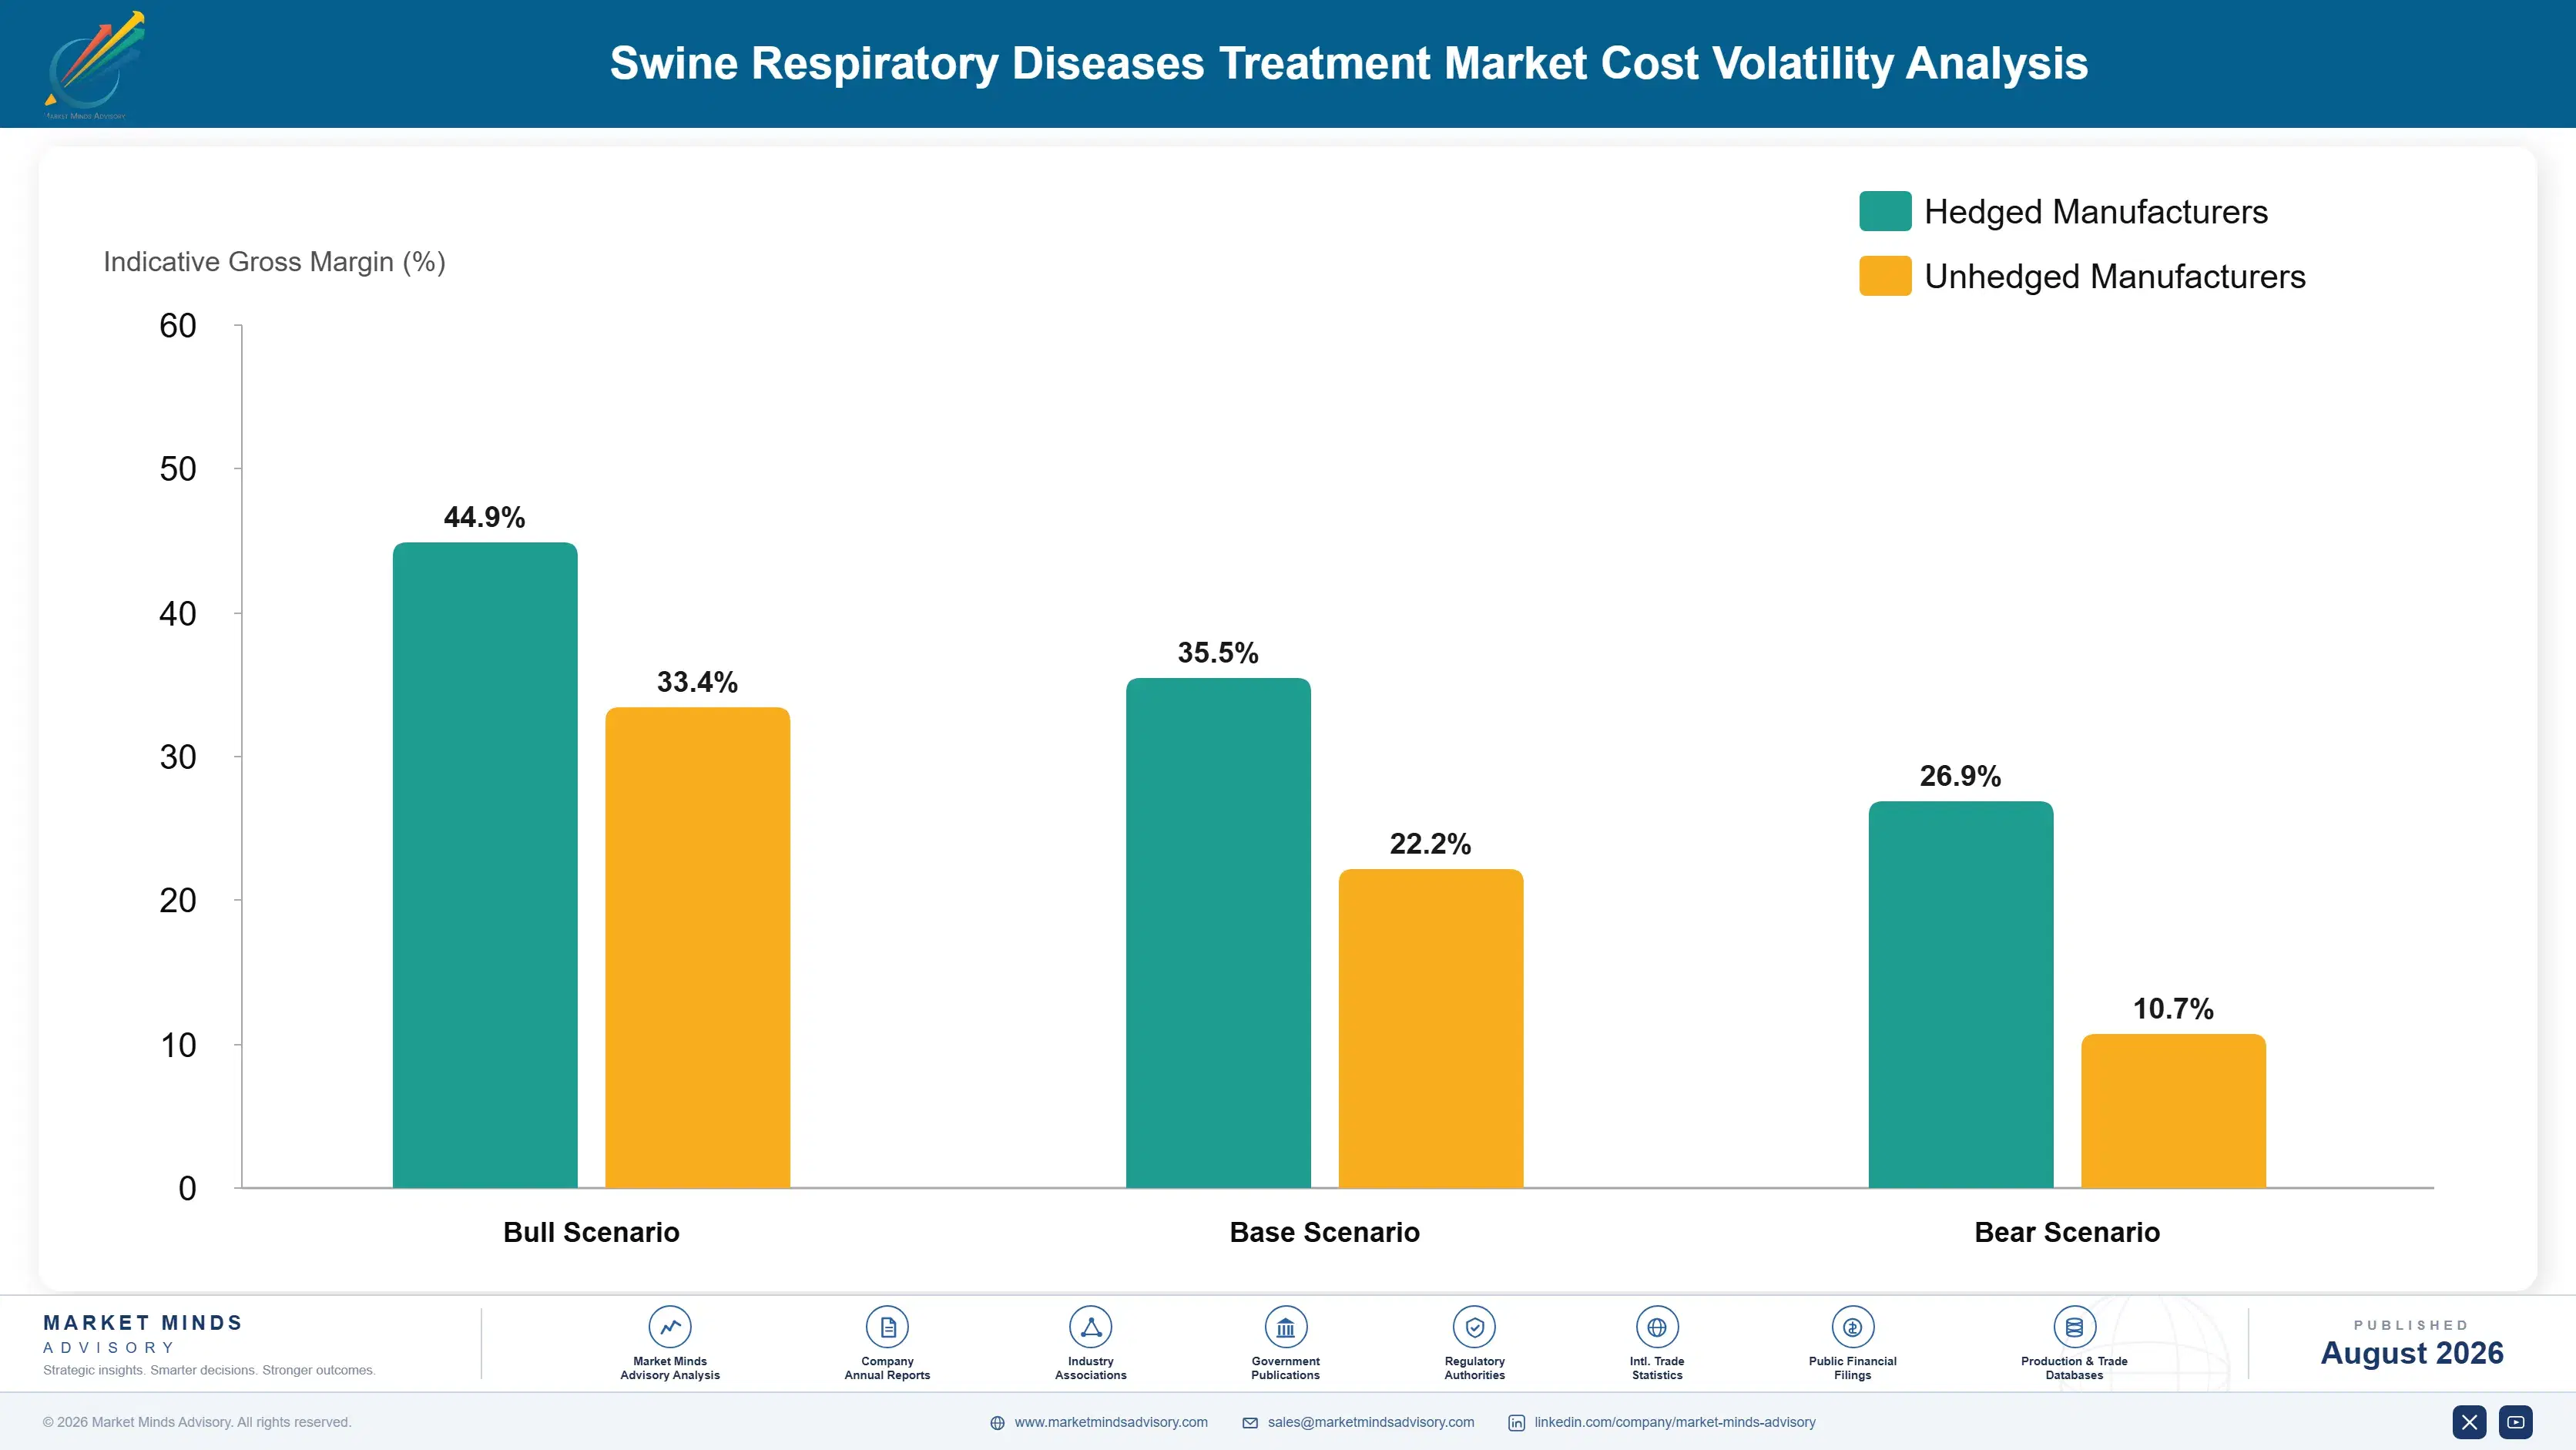This screenshot has height=1450, width=2576.
Task: Click the 22.2% data label
Action: (1430, 844)
